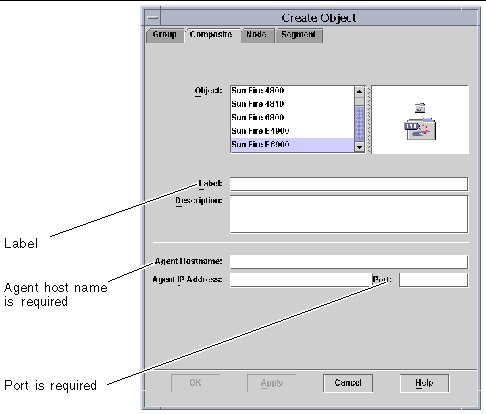
Task: Open the Node tab
Action: coord(257,35)
